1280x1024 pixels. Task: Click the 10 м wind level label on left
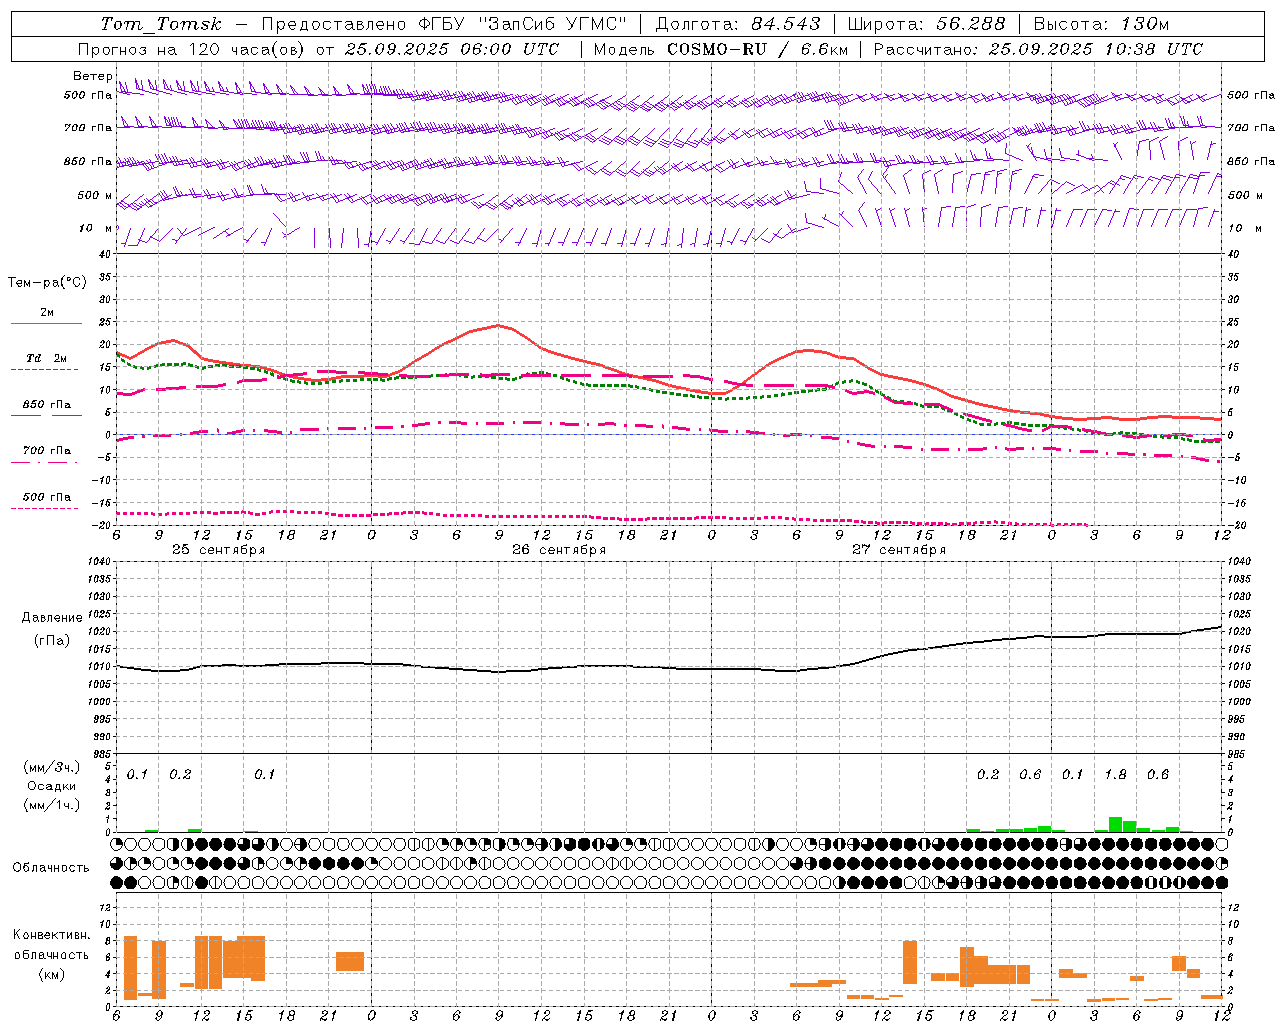pyautogui.click(x=96, y=229)
